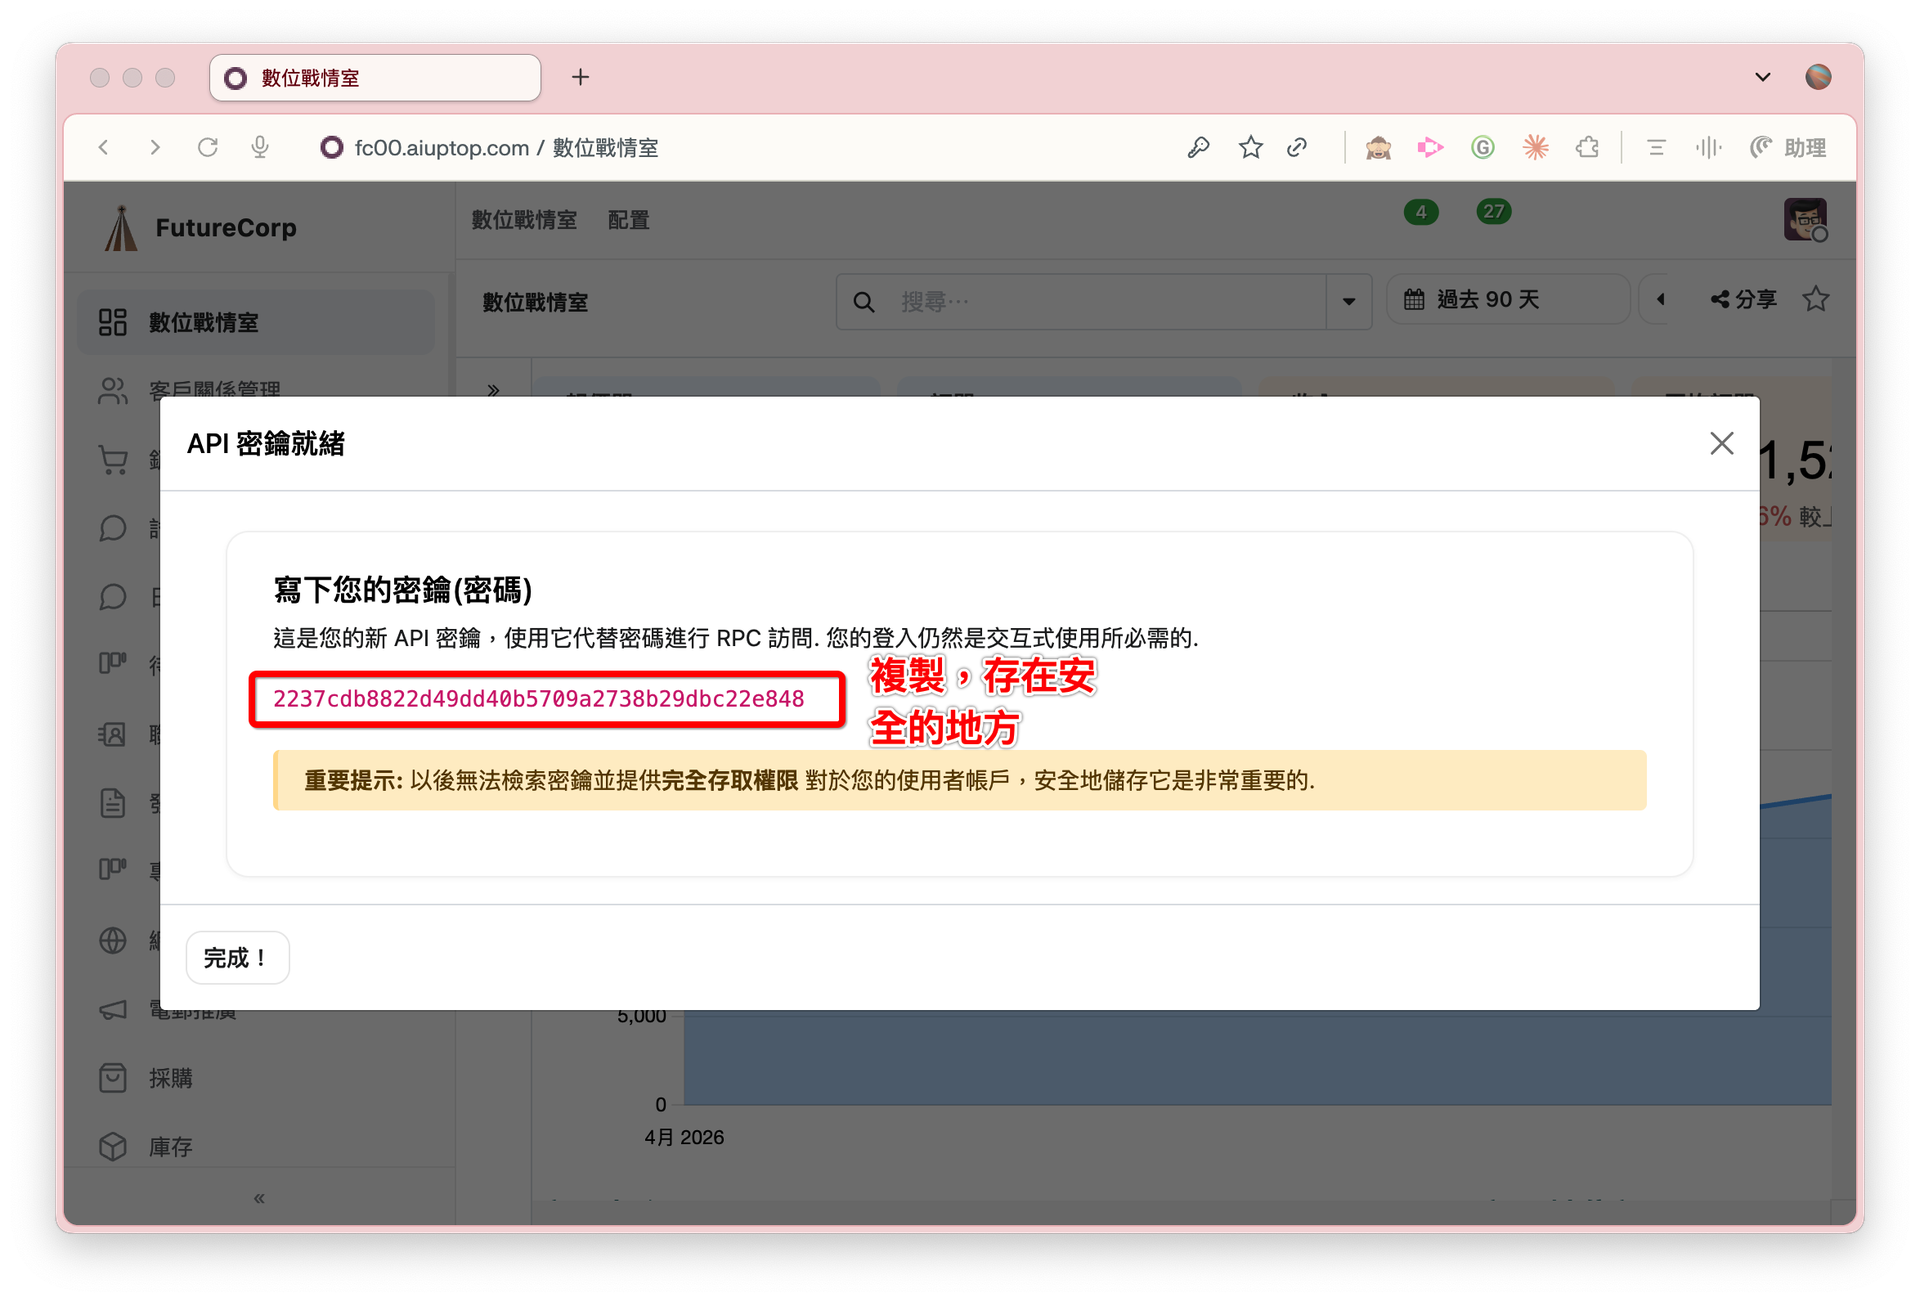Collapse the sidebar with double chevron
Screen dimensions: 1920x1302
coord(259,1198)
